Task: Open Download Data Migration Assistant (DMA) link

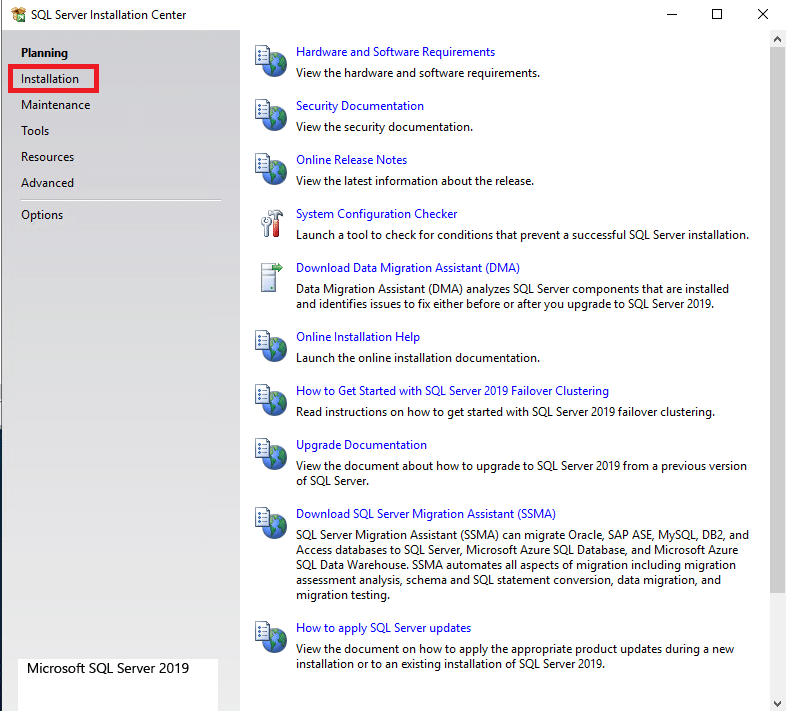Action: click(408, 268)
